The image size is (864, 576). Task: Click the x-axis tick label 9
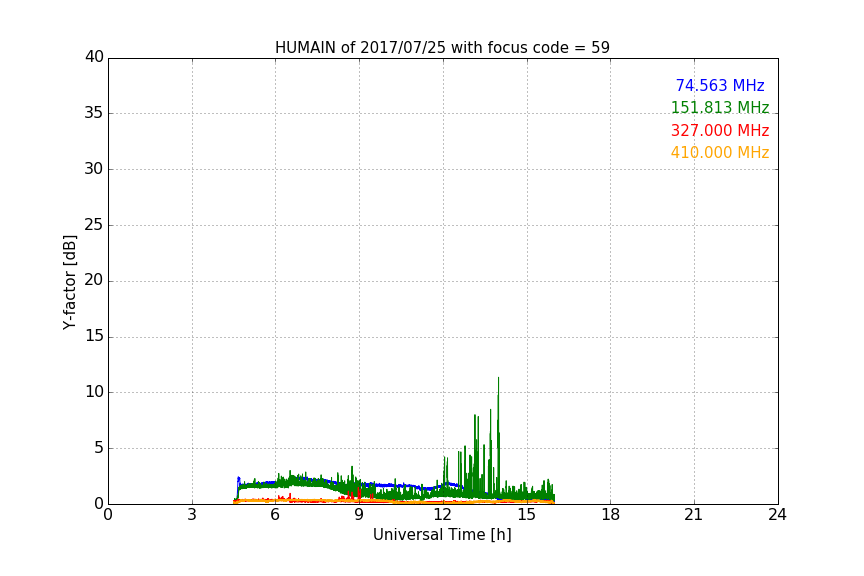point(359,515)
